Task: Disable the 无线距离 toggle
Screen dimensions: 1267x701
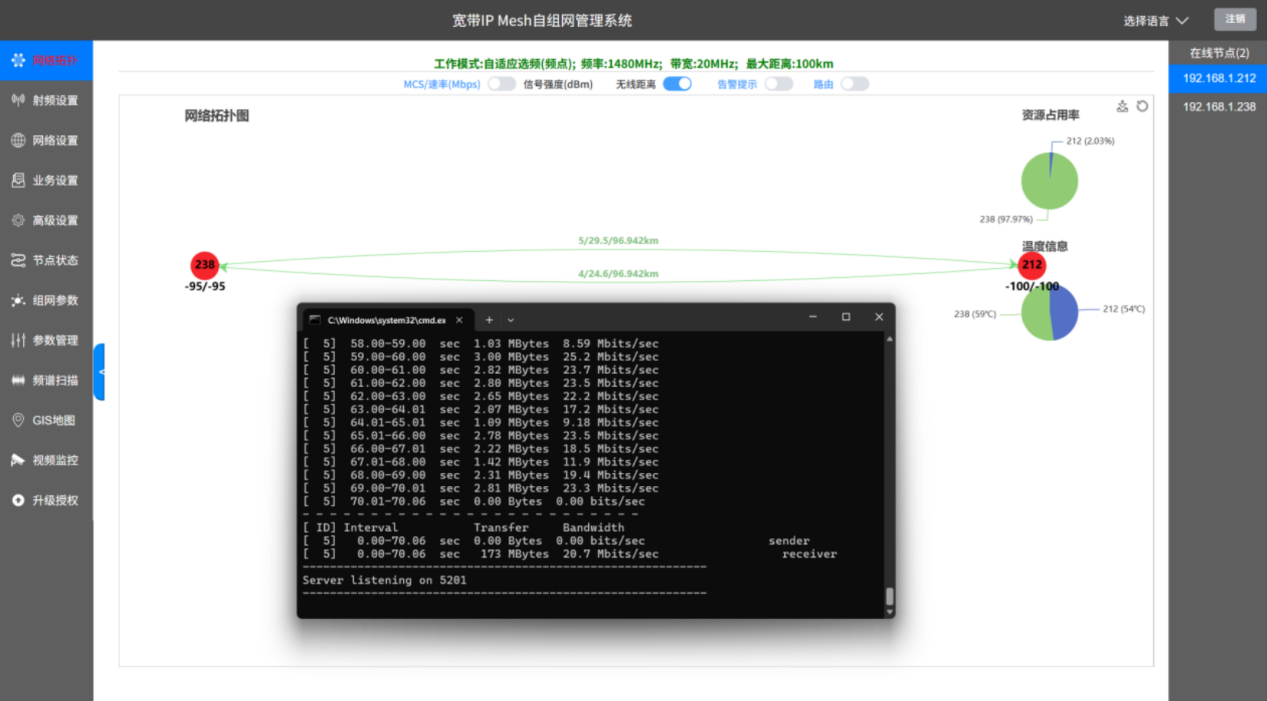Action: click(677, 84)
